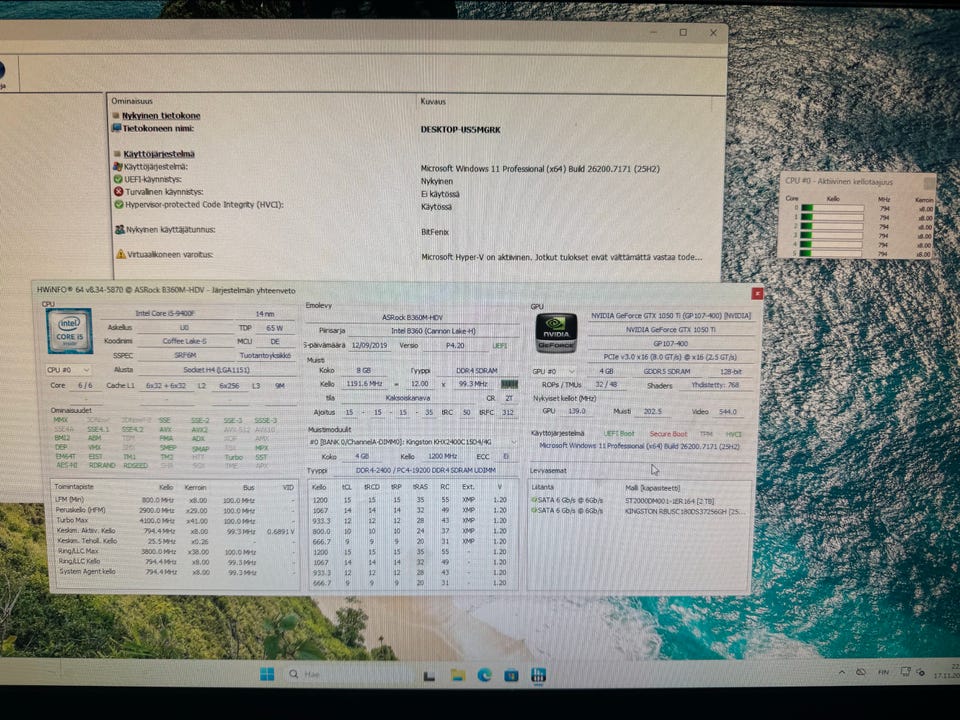Image resolution: width=960 pixels, height=720 pixels.
Task: Click the tRAS column header in timings table
Action: tap(420, 487)
